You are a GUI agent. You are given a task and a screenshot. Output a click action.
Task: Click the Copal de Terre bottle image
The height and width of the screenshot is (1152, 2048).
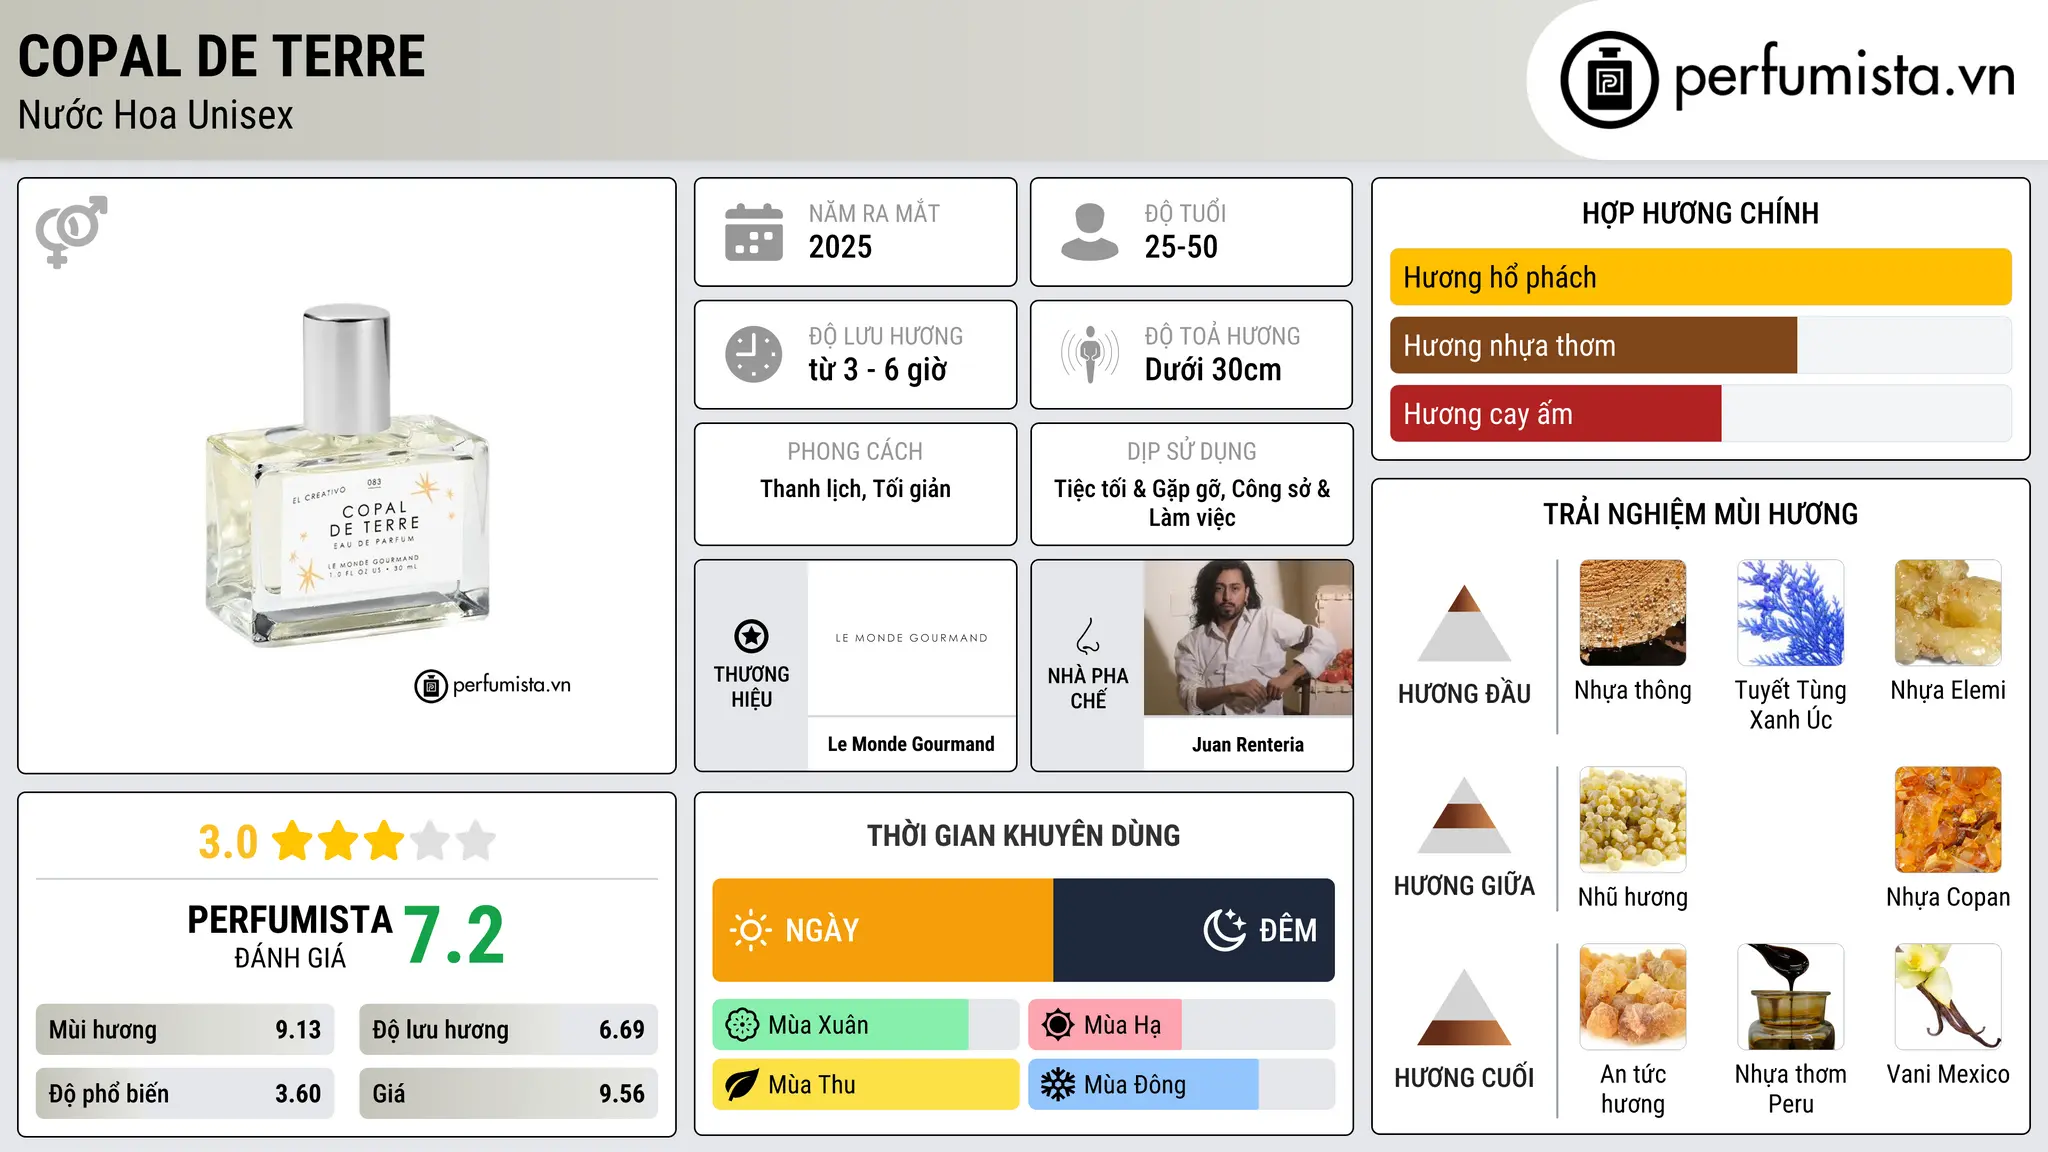346,475
